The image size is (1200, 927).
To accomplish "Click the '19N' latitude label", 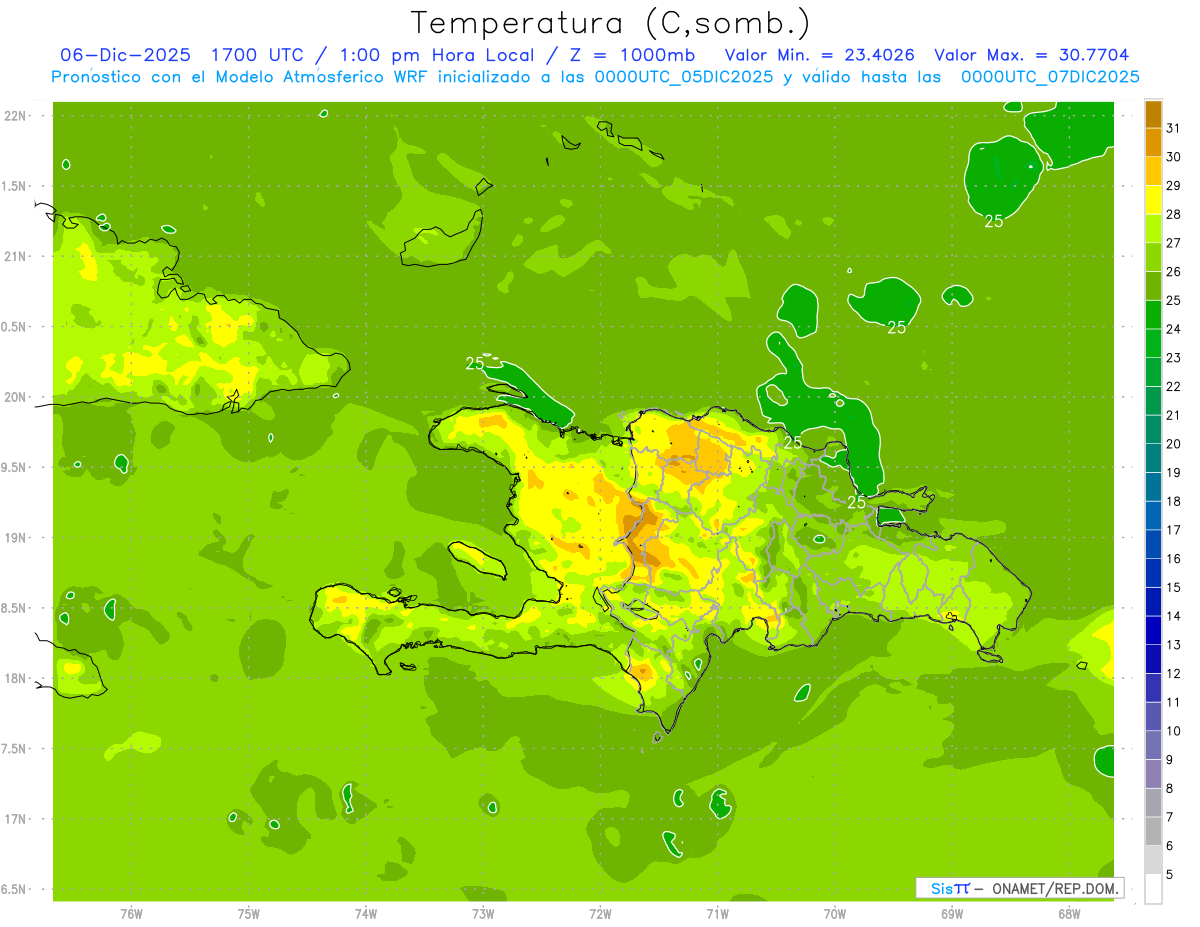I will click(x=16, y=538).
